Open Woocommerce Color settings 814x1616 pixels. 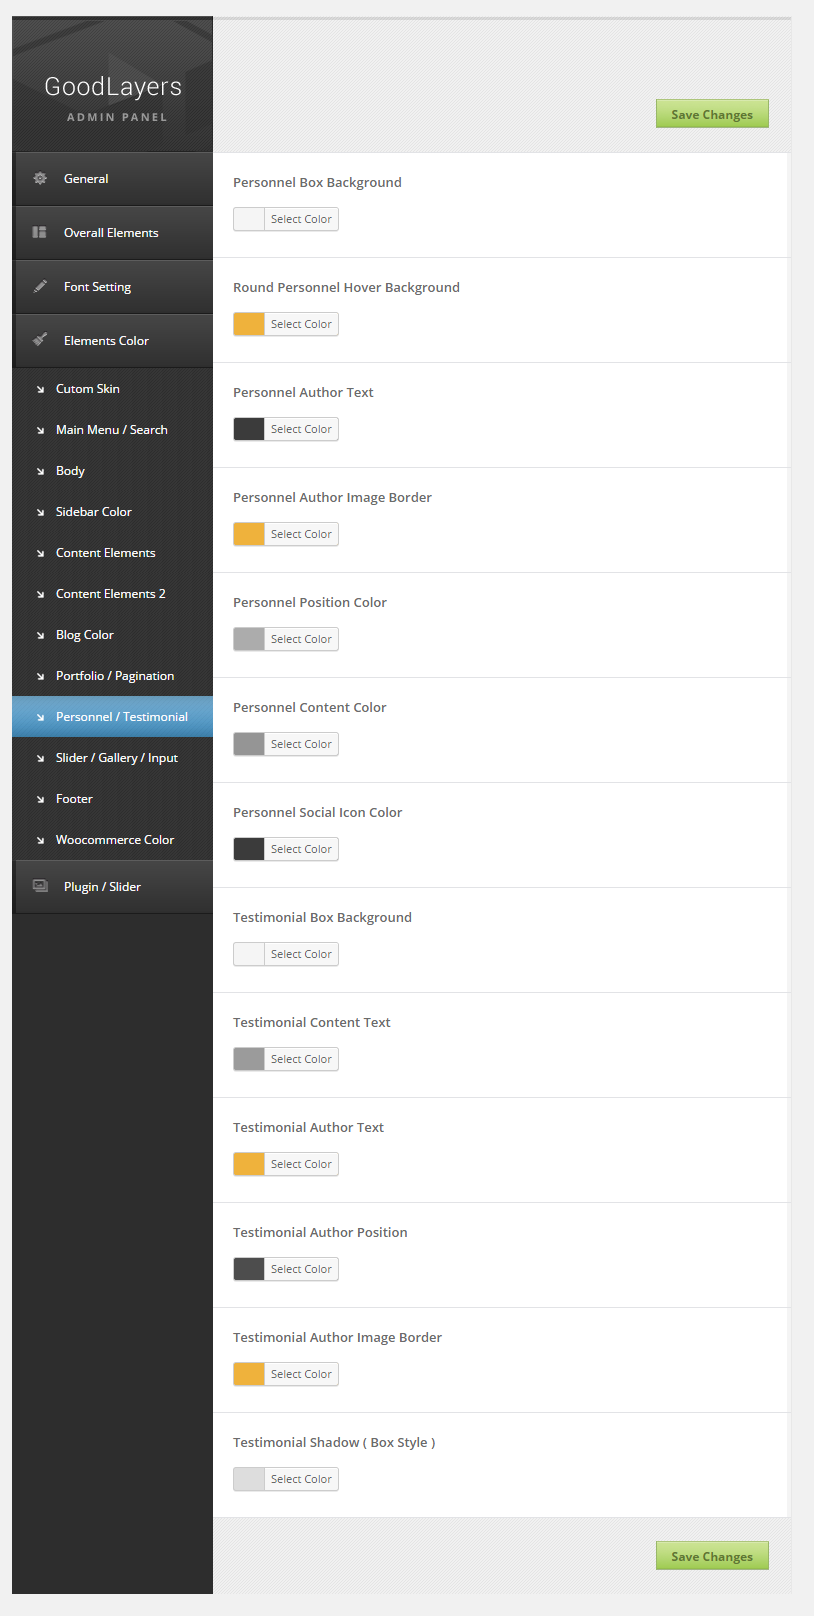[114, 840]
